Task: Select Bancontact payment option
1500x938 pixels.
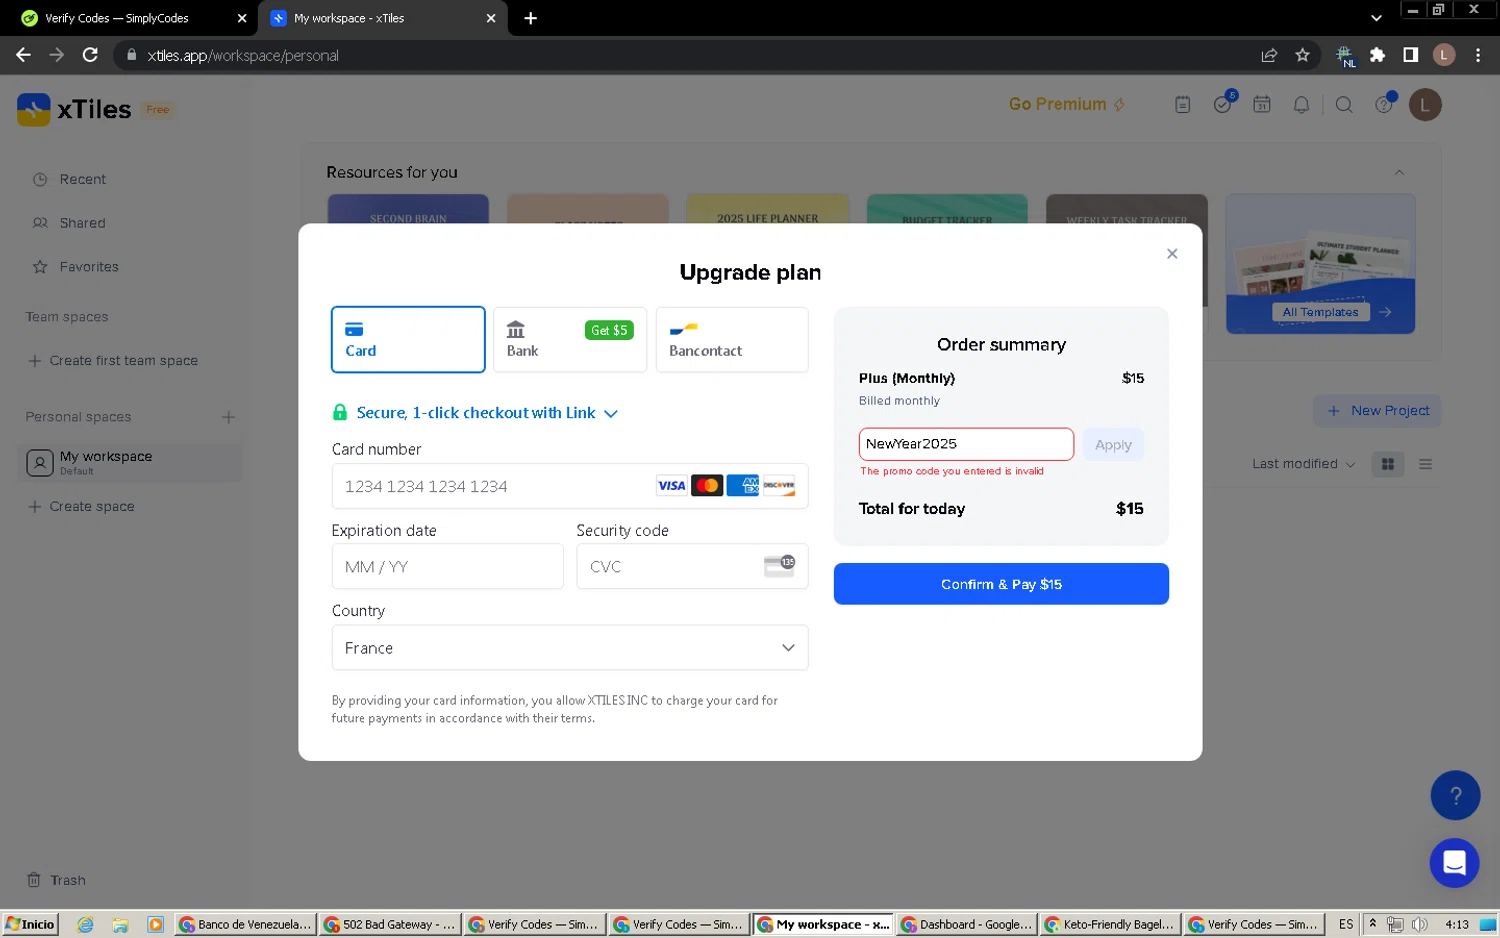Action: pyautogui.click(x=732, y=340)
